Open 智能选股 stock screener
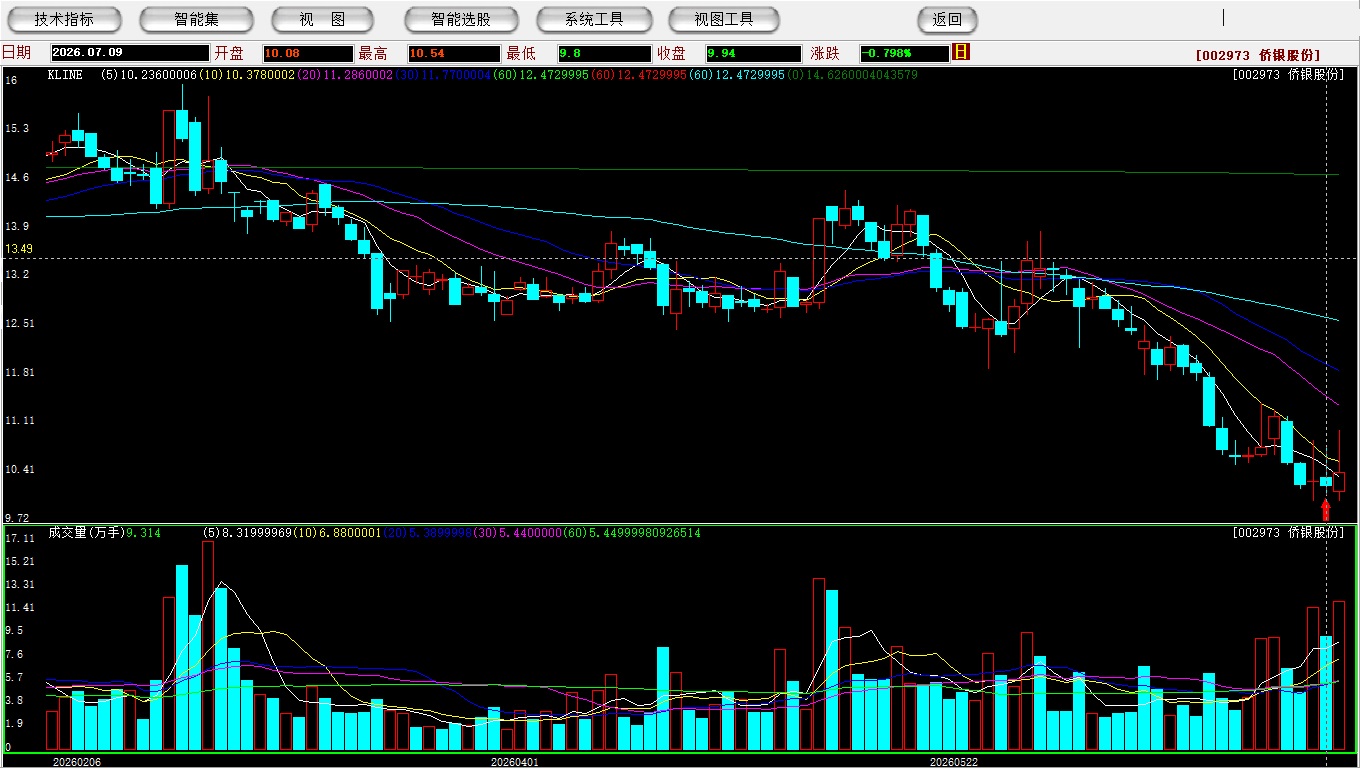This screenshot has width=1360, height=768. point(461,19)
